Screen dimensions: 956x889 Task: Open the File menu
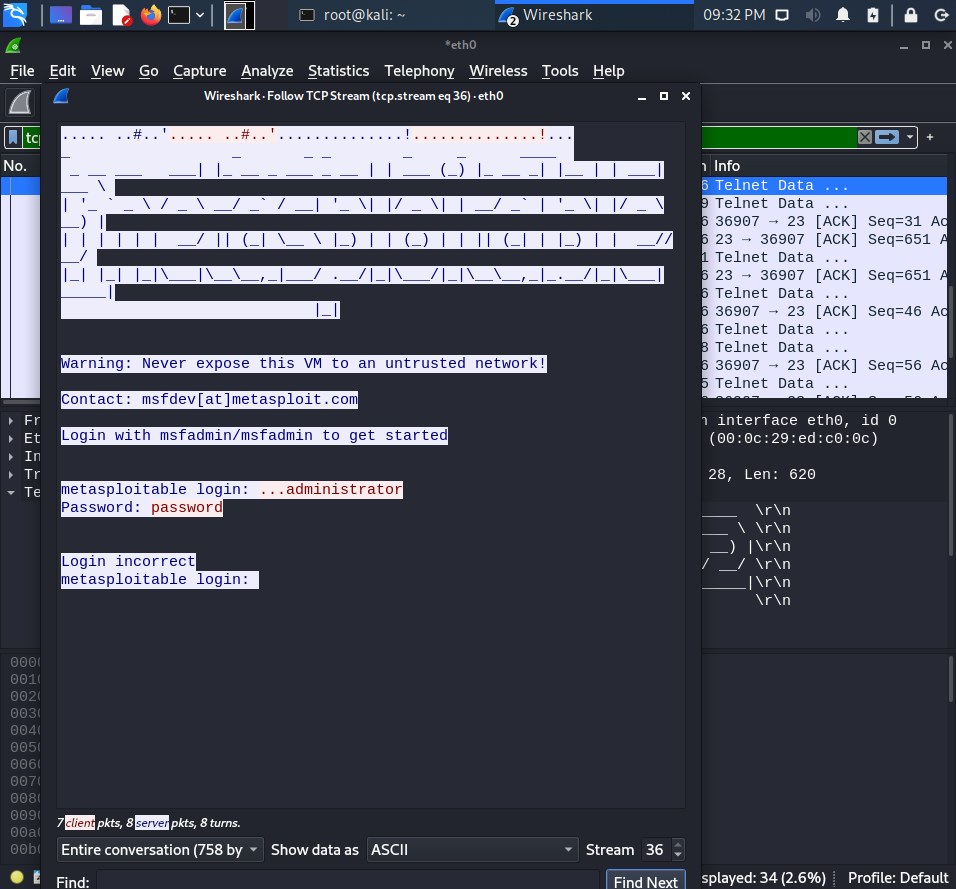[22, 71]
